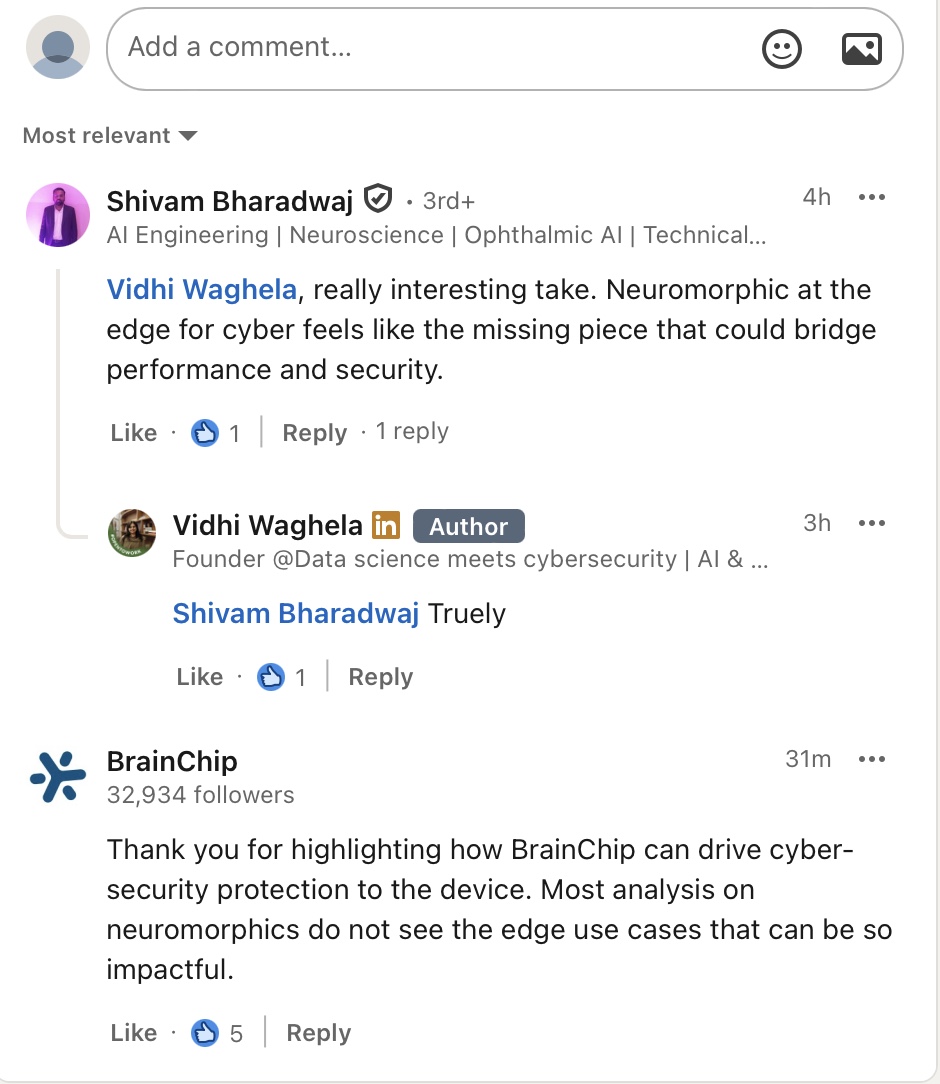Click LinkedIn badge next to Vidhi Waghela
The image size is (940, 1084).
pos(385,525)
